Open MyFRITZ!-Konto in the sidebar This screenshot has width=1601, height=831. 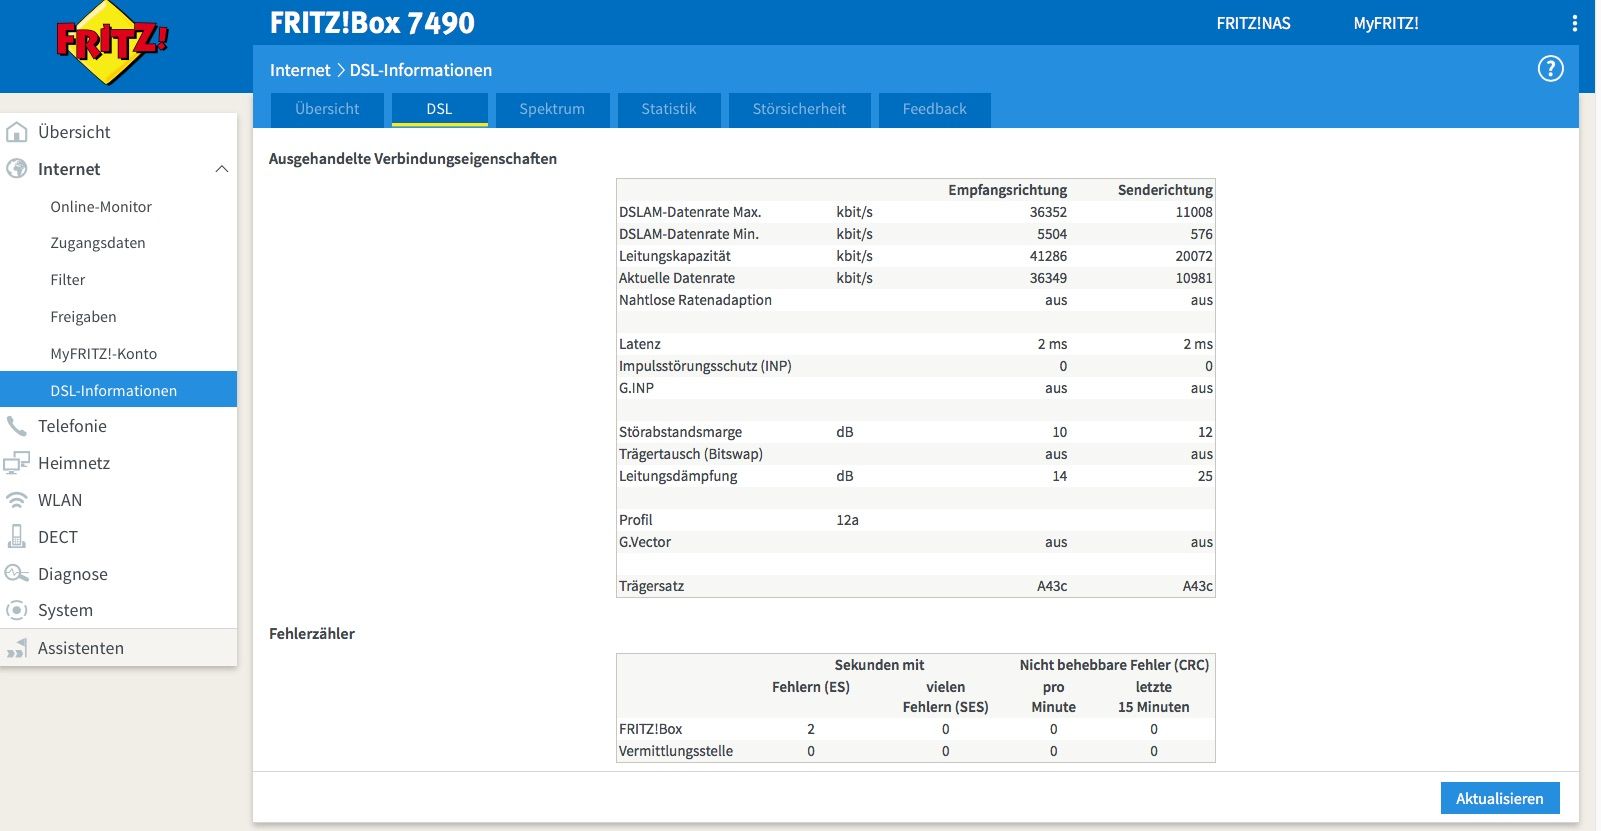[104, 354]
